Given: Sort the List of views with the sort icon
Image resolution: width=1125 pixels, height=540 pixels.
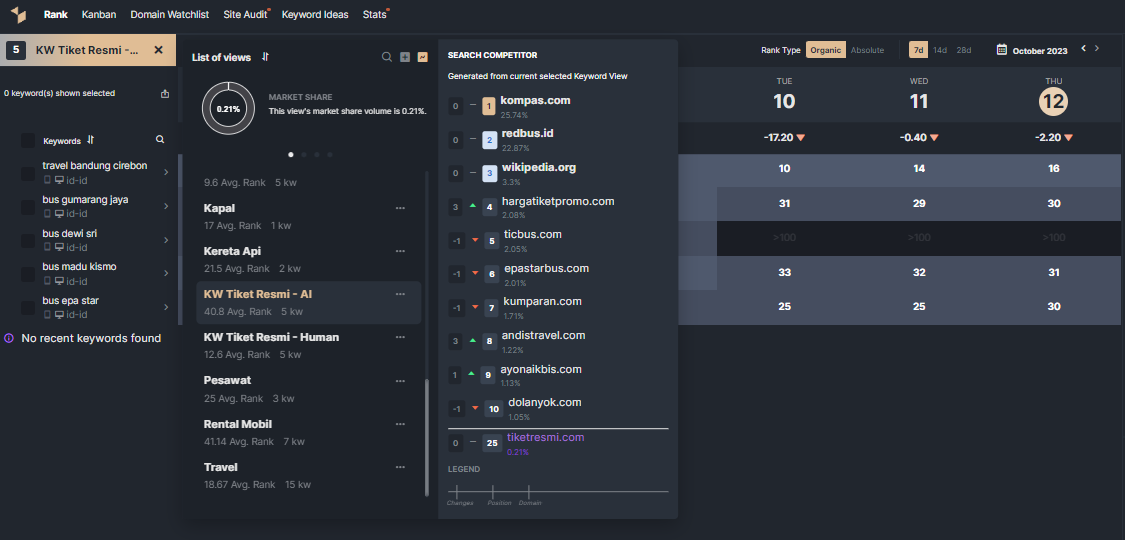Looking at the screenshot, I should [265, 57].
